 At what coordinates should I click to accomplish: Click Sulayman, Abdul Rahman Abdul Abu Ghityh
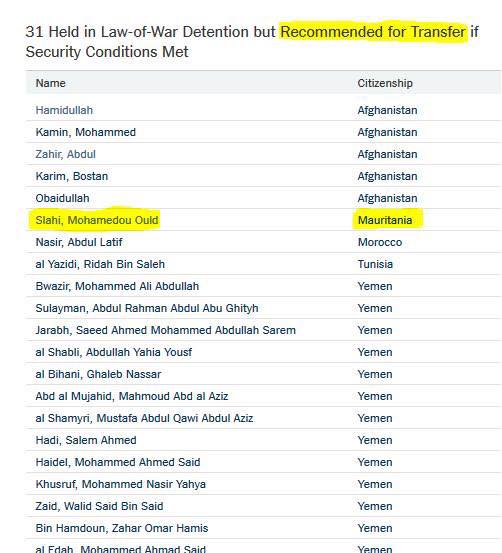tap(147, 308)
